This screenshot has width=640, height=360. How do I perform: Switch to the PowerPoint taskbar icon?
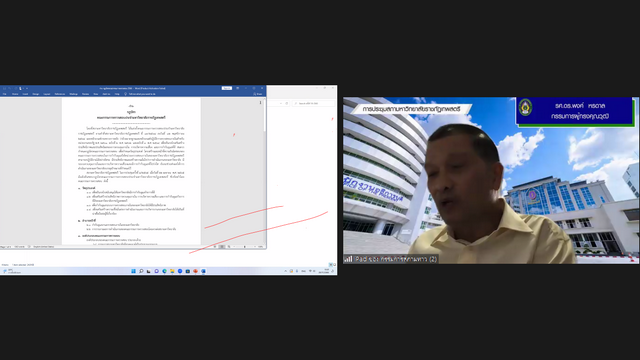[x=196, y=271]
